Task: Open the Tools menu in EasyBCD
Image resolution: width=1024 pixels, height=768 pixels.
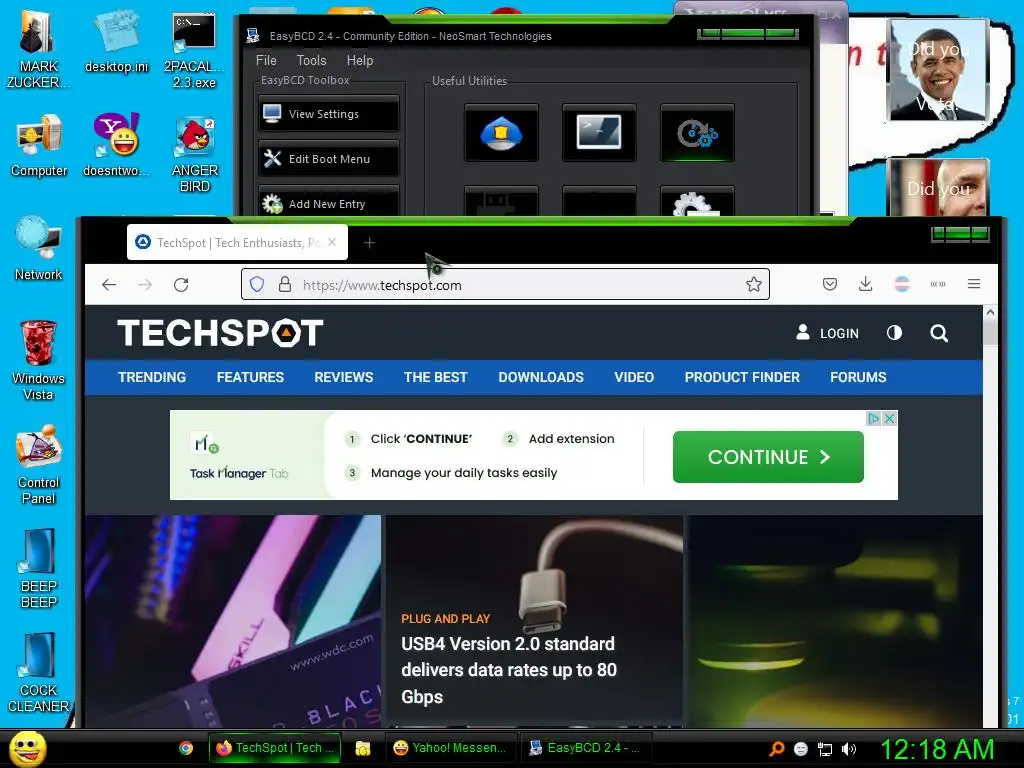Action: click(311, 60)
